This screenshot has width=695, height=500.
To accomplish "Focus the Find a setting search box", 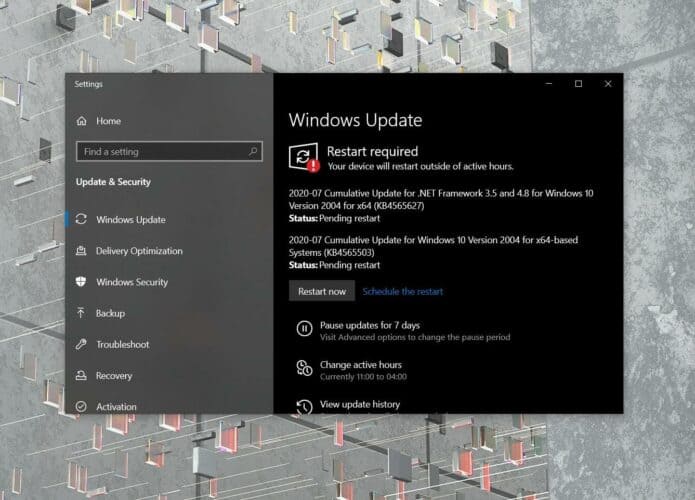I will click(x=169, y=152).
